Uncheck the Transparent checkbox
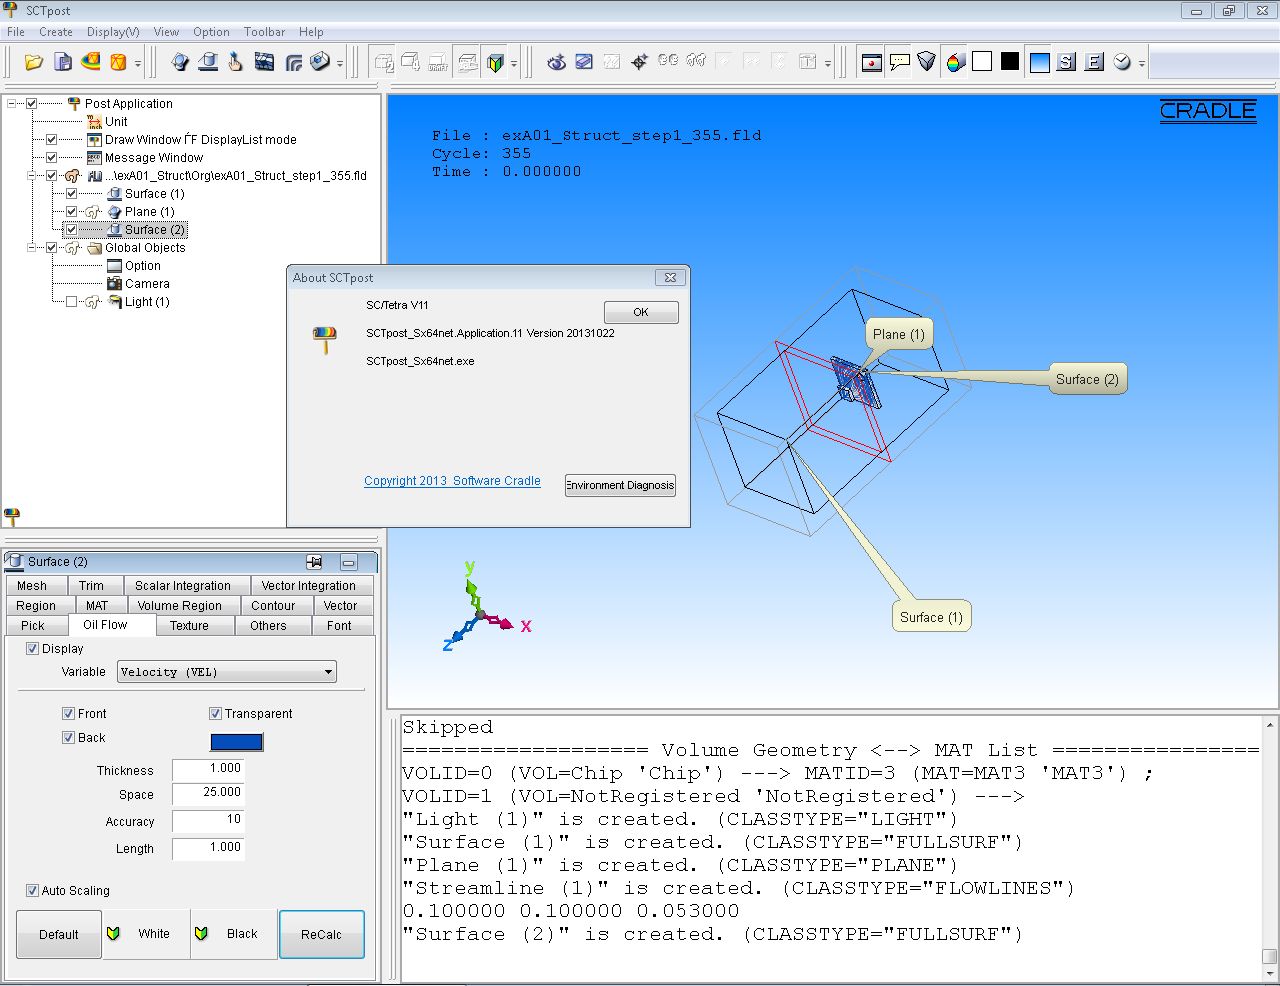The width and height of the screenshot is (1280, 986). coord(215,714)
